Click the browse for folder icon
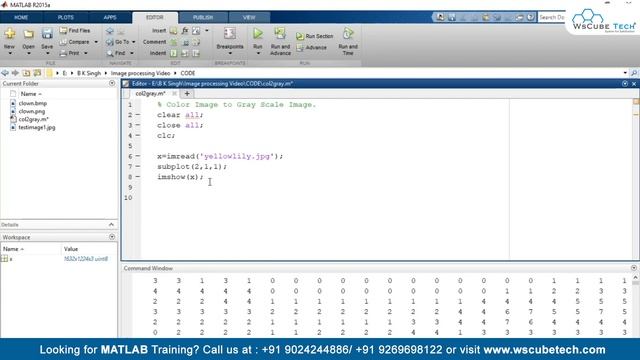 38,73
